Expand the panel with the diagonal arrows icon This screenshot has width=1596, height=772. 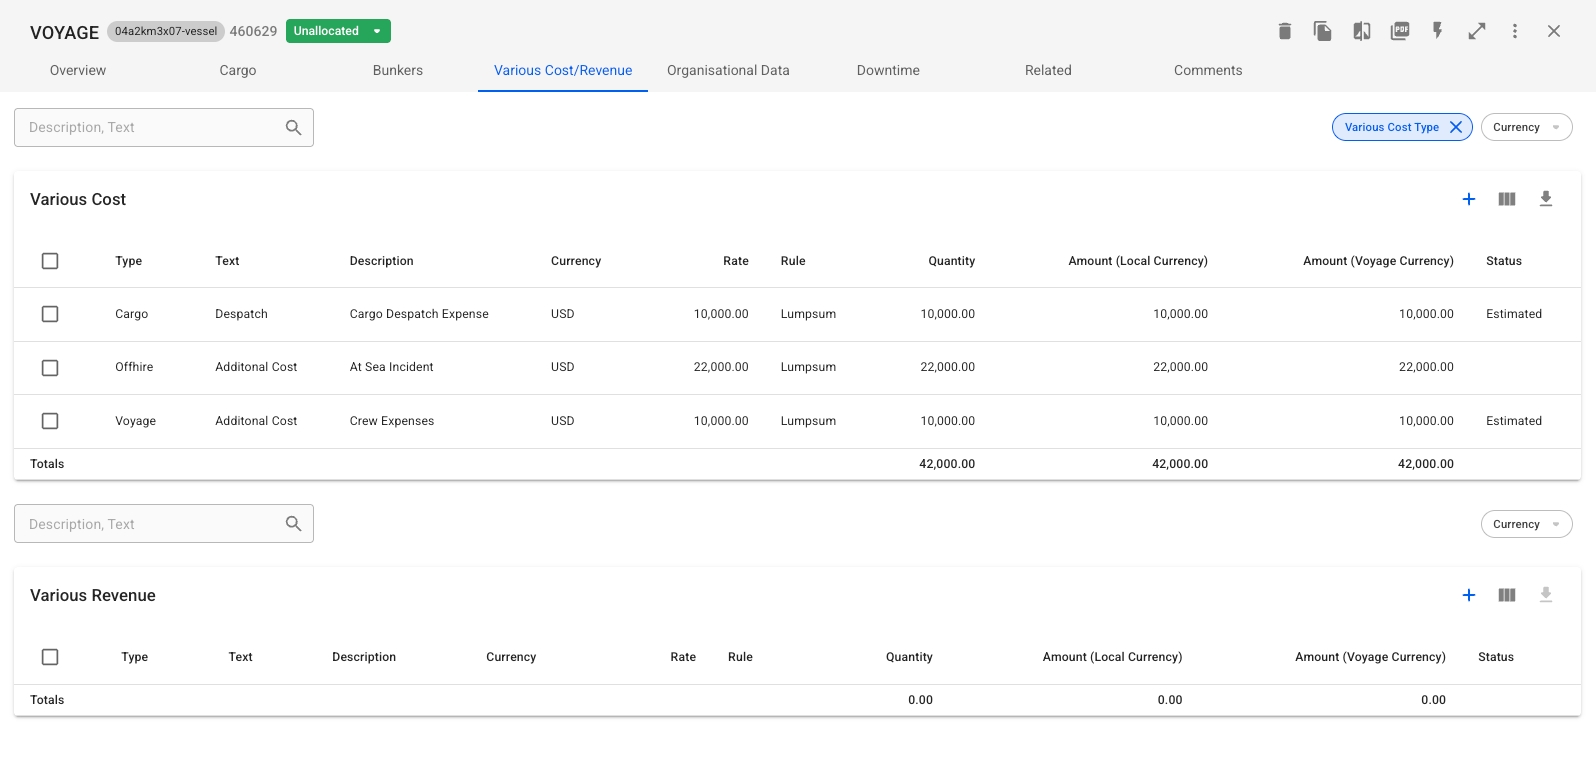[x=1477, y=31]
